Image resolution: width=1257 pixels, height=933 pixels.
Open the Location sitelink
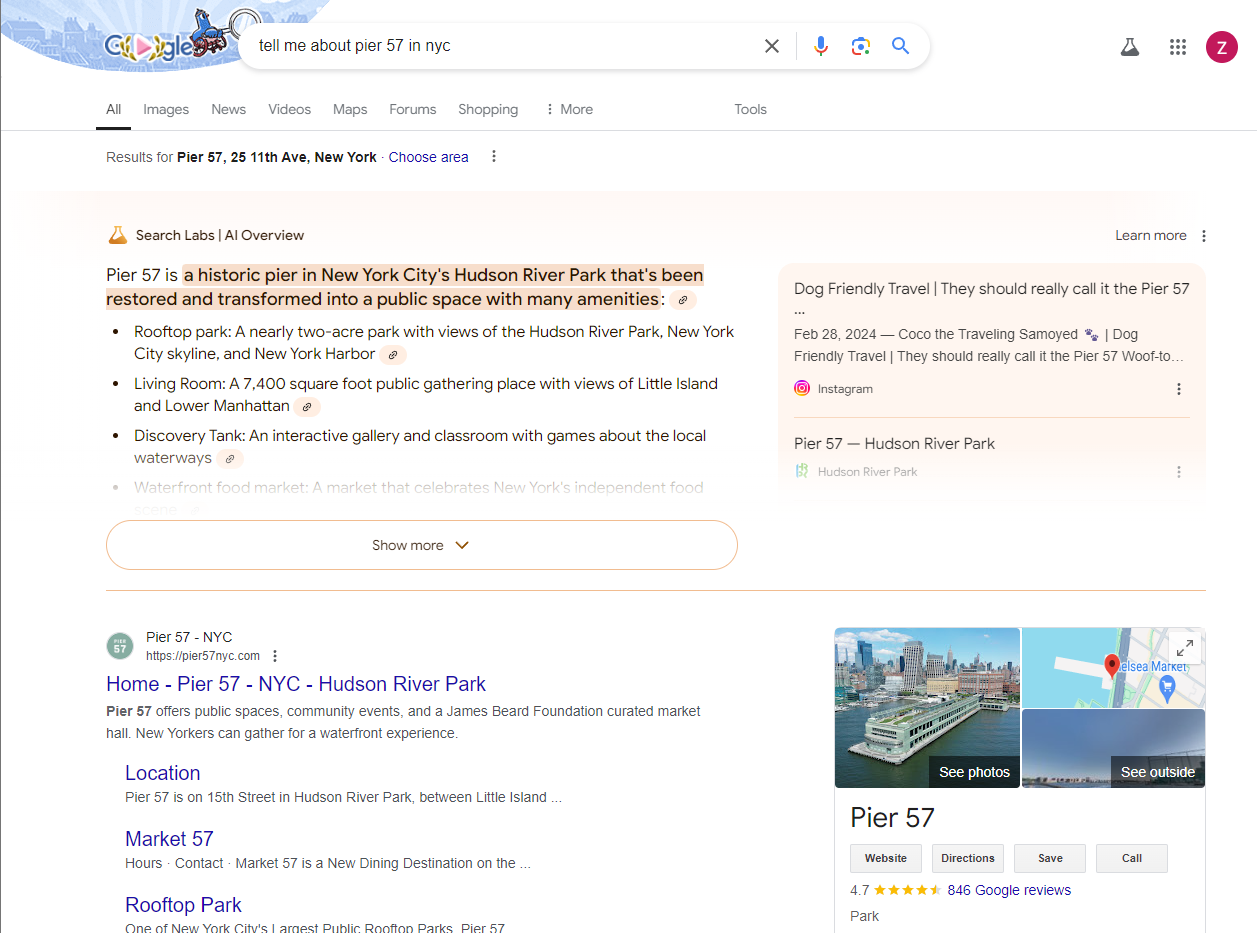tap(162, 773)
